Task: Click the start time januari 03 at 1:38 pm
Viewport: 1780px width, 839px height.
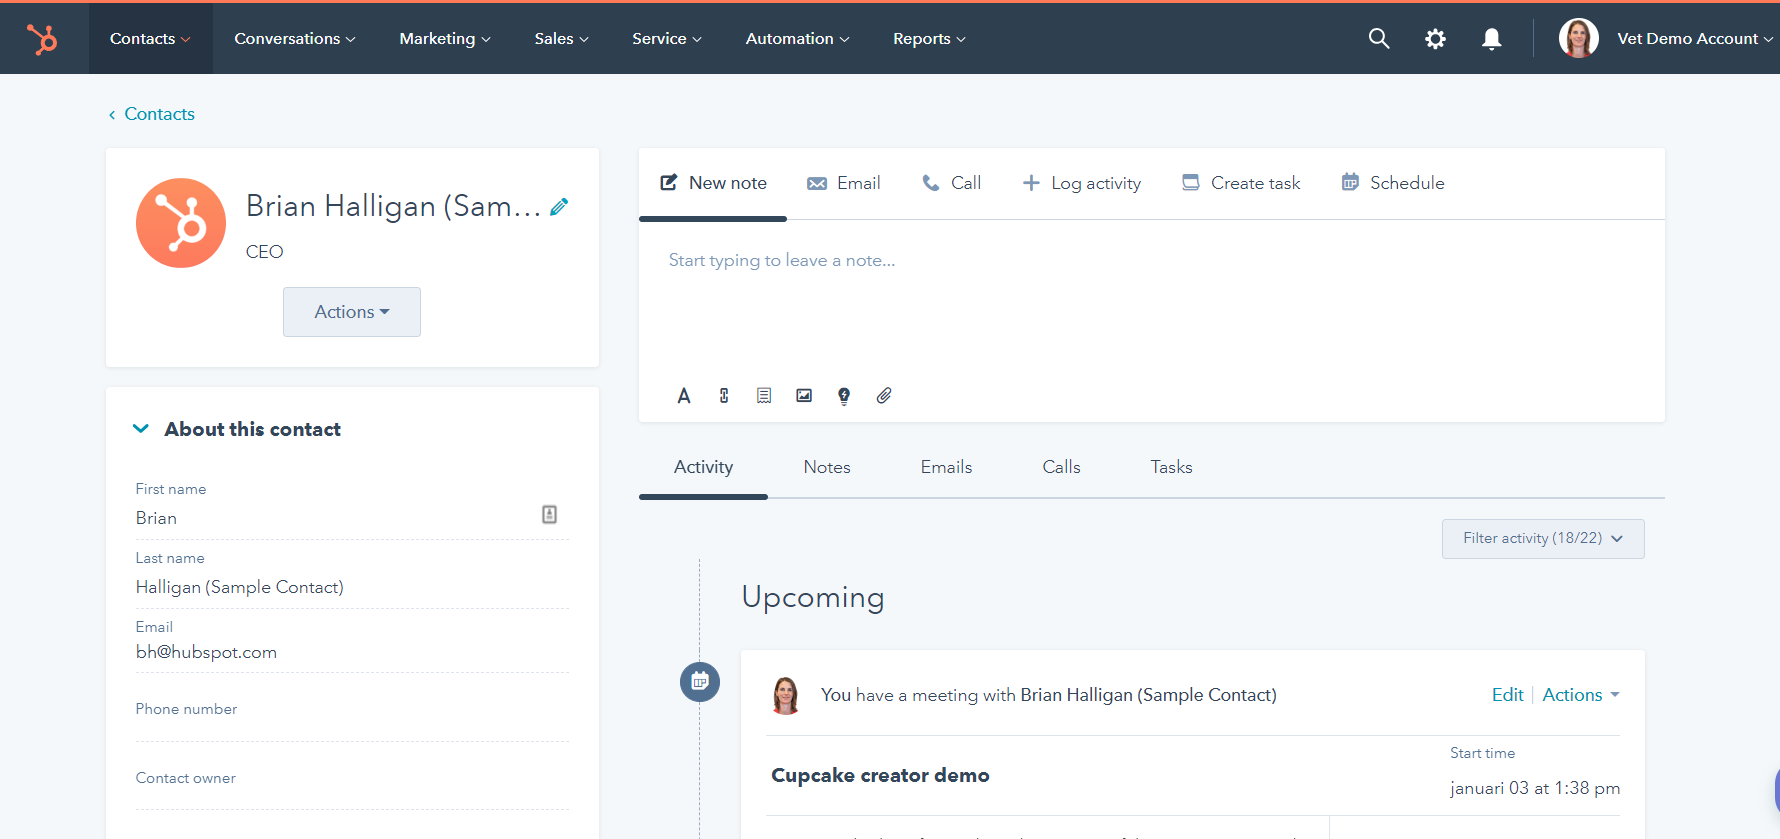Action: tap(1535, 788)
